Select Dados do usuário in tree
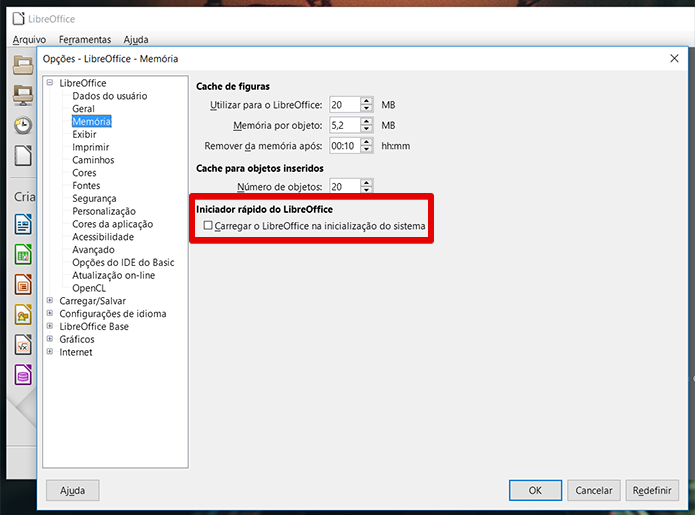 [109, 96]
